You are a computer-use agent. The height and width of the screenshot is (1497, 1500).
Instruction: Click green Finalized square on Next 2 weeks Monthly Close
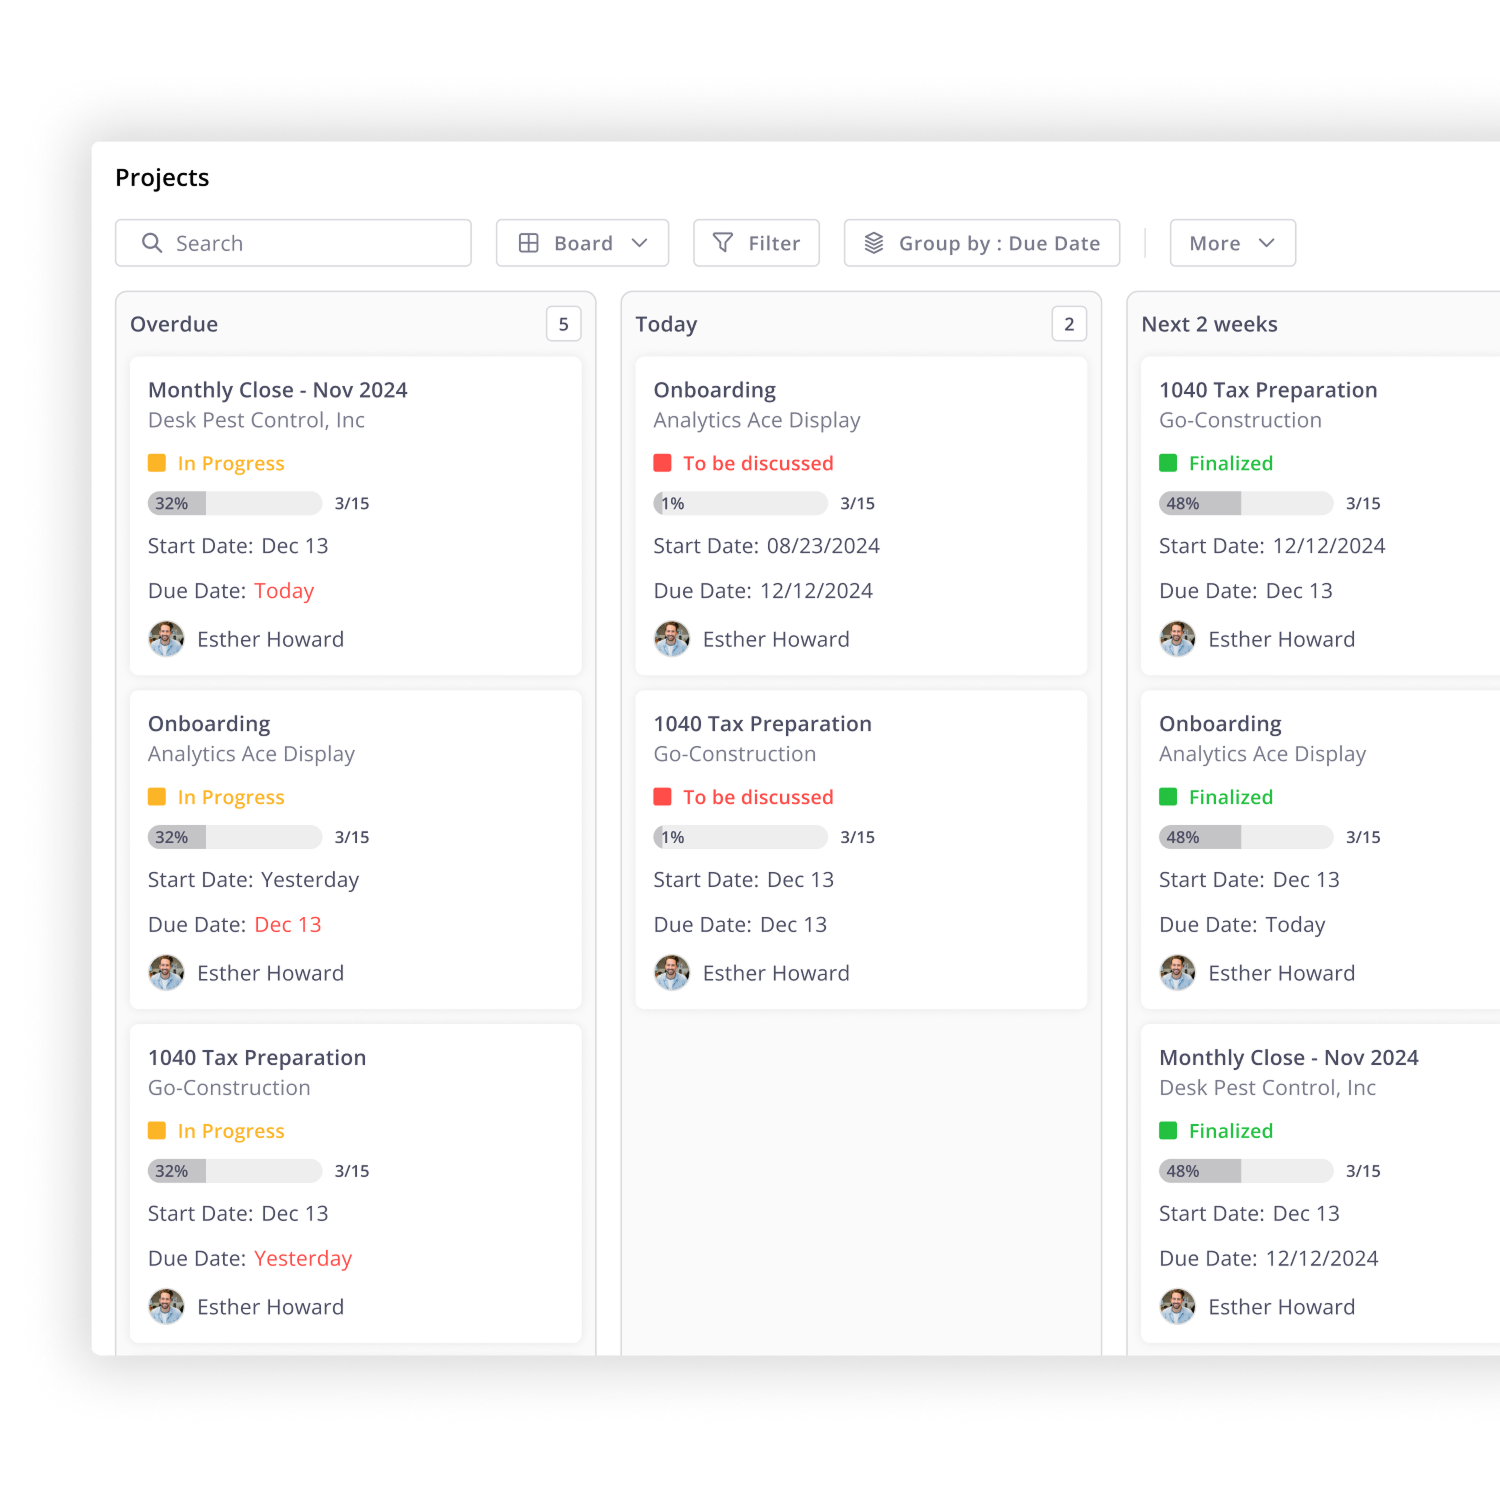pyautogui.click(x=1168, y=1131)
